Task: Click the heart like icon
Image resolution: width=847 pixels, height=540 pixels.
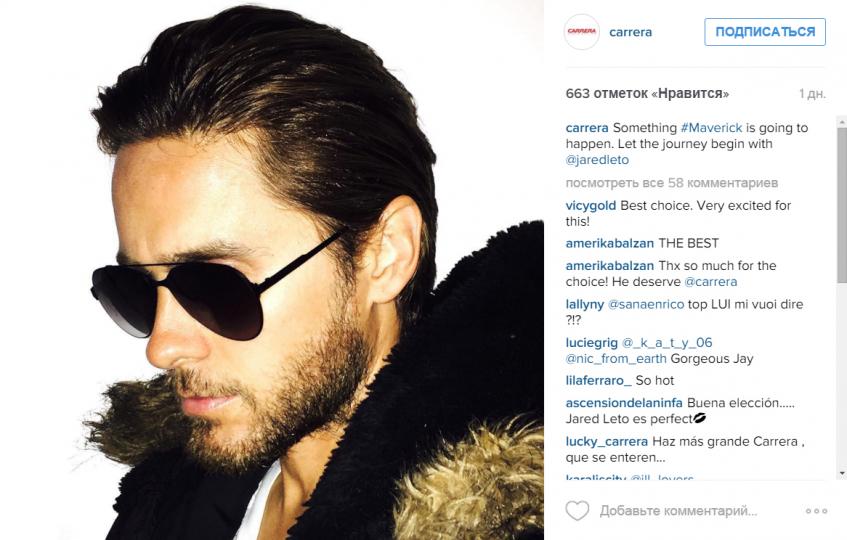Action: pos(577,511)
